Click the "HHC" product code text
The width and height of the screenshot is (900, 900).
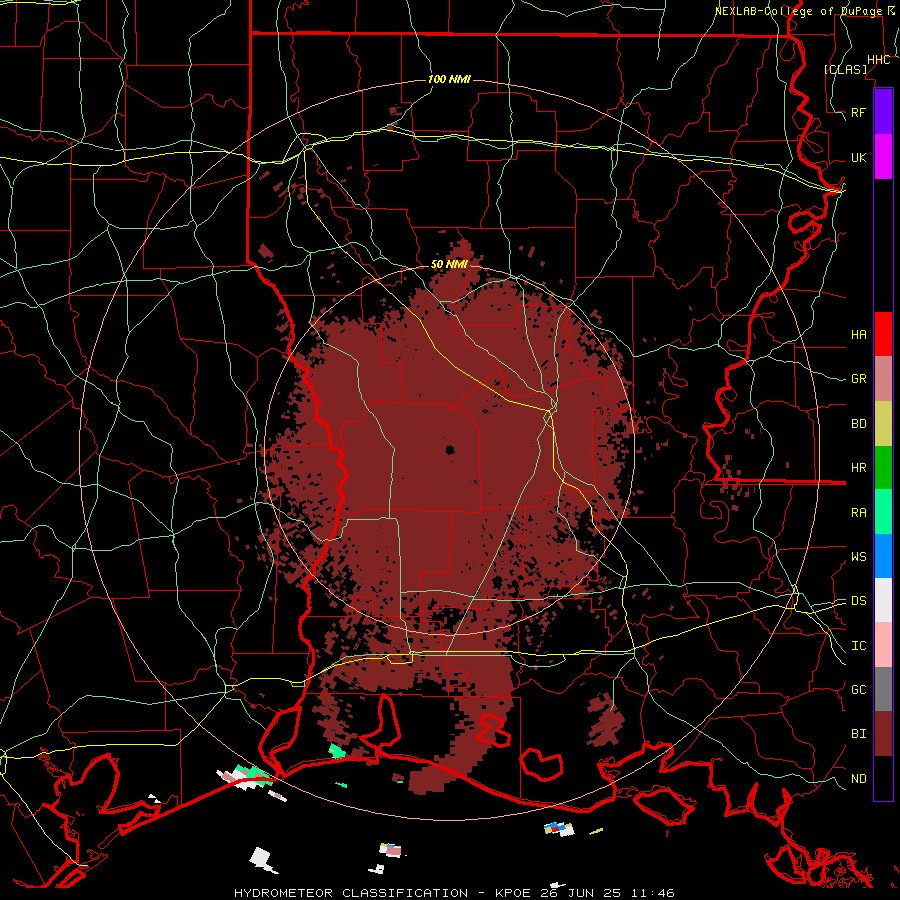(878, 60)
